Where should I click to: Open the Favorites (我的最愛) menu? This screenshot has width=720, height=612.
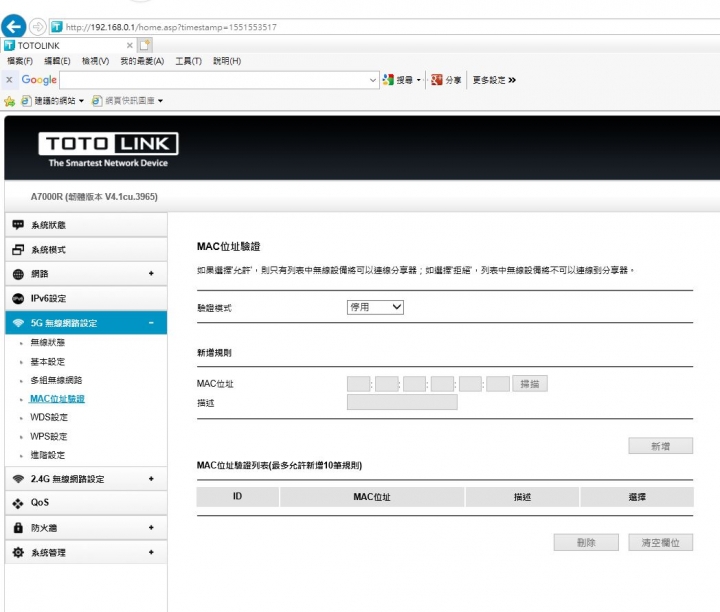142,61
